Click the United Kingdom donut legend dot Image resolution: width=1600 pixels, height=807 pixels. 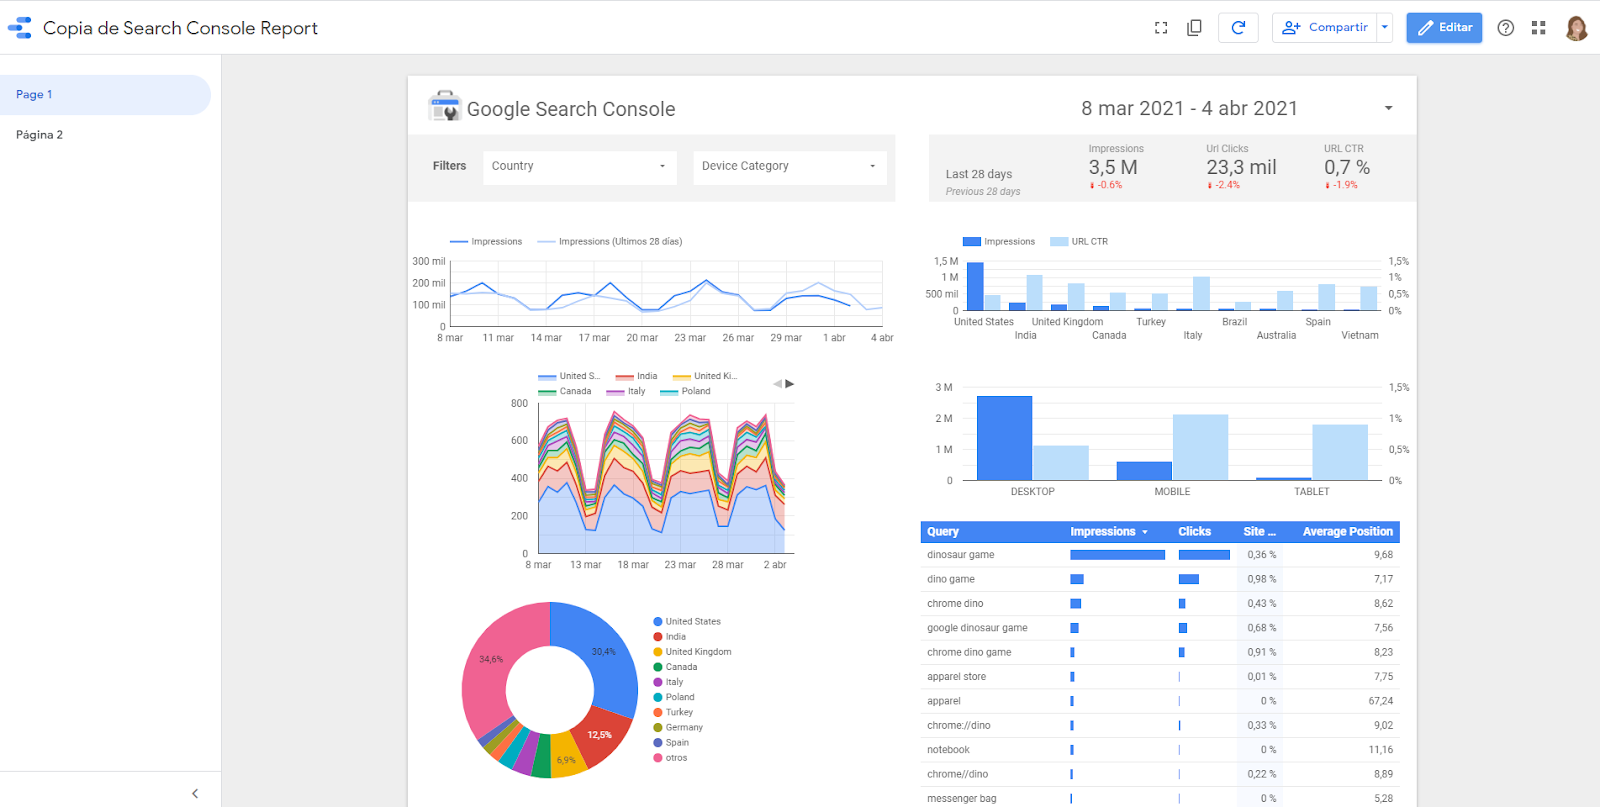click(658, 652)
